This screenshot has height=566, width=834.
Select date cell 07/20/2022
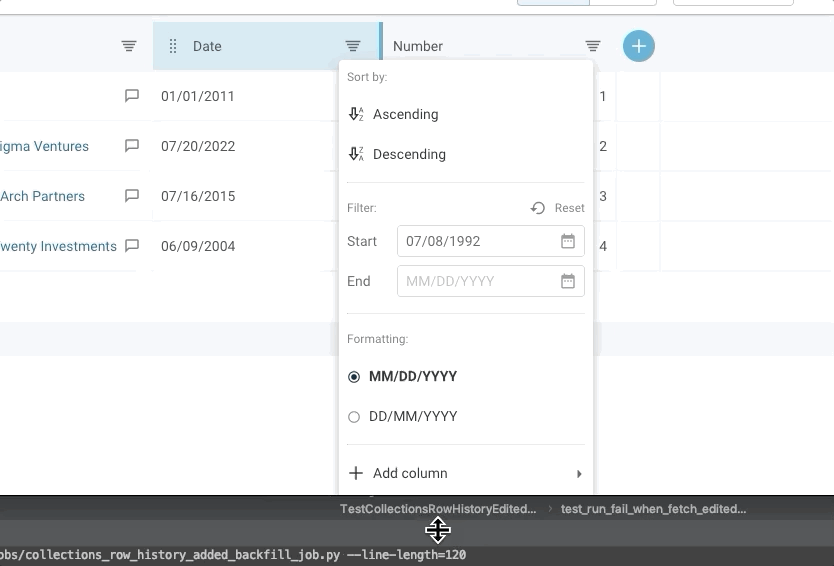click(198, 146)
